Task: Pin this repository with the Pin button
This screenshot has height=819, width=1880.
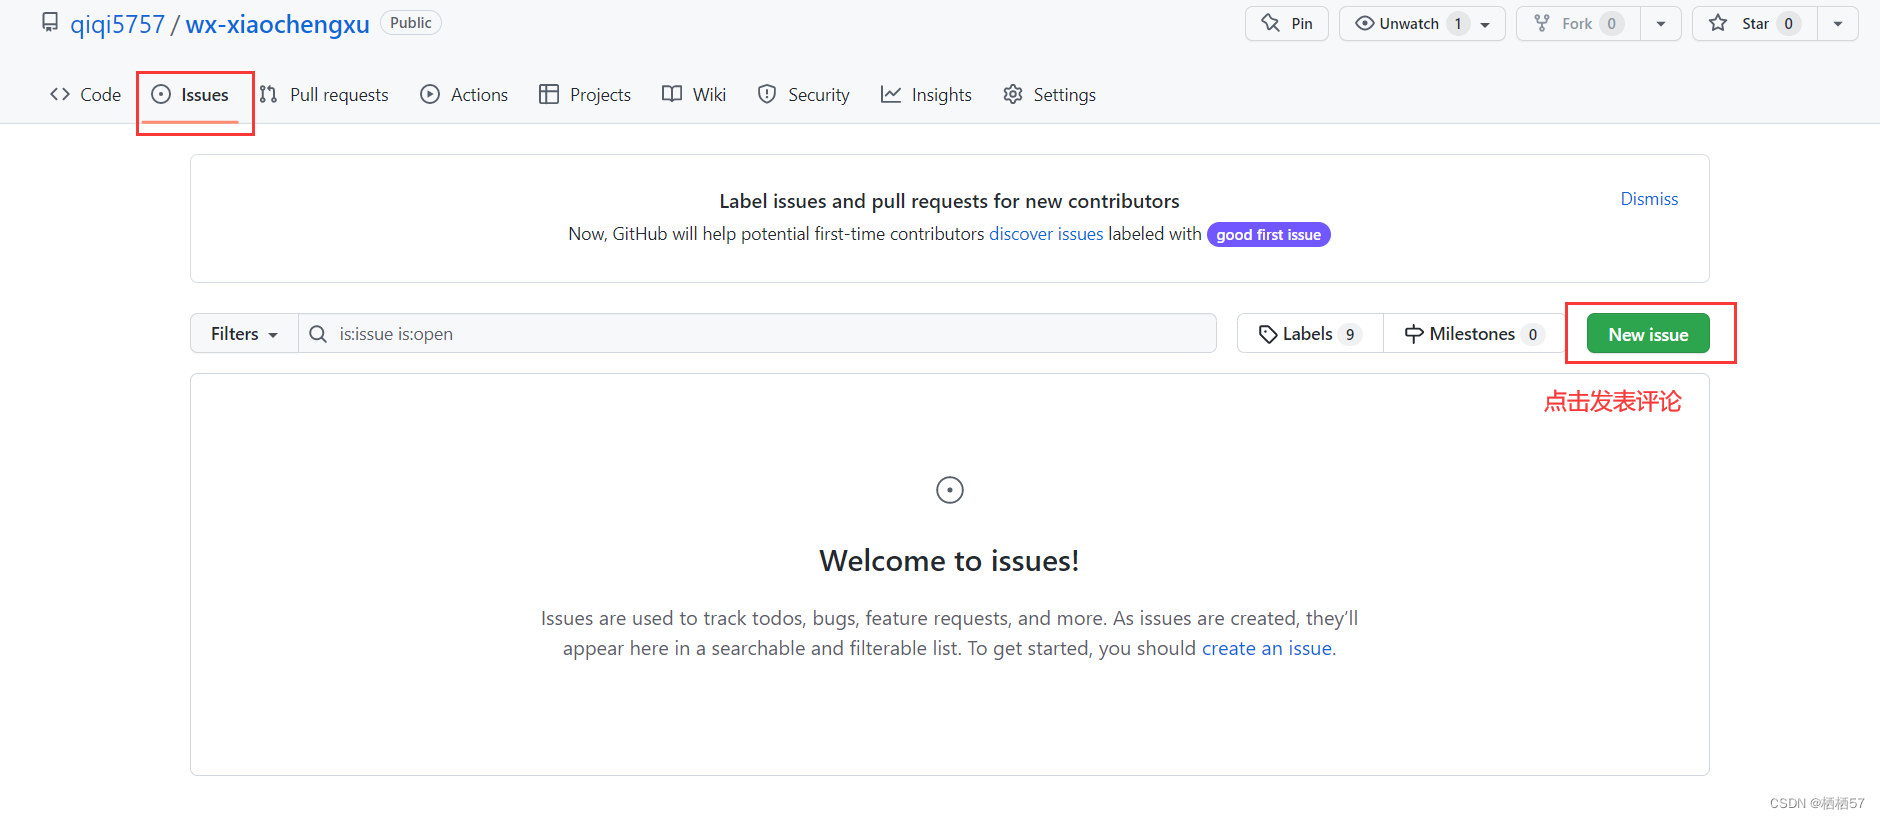Action: click(x=1286, y=23)
